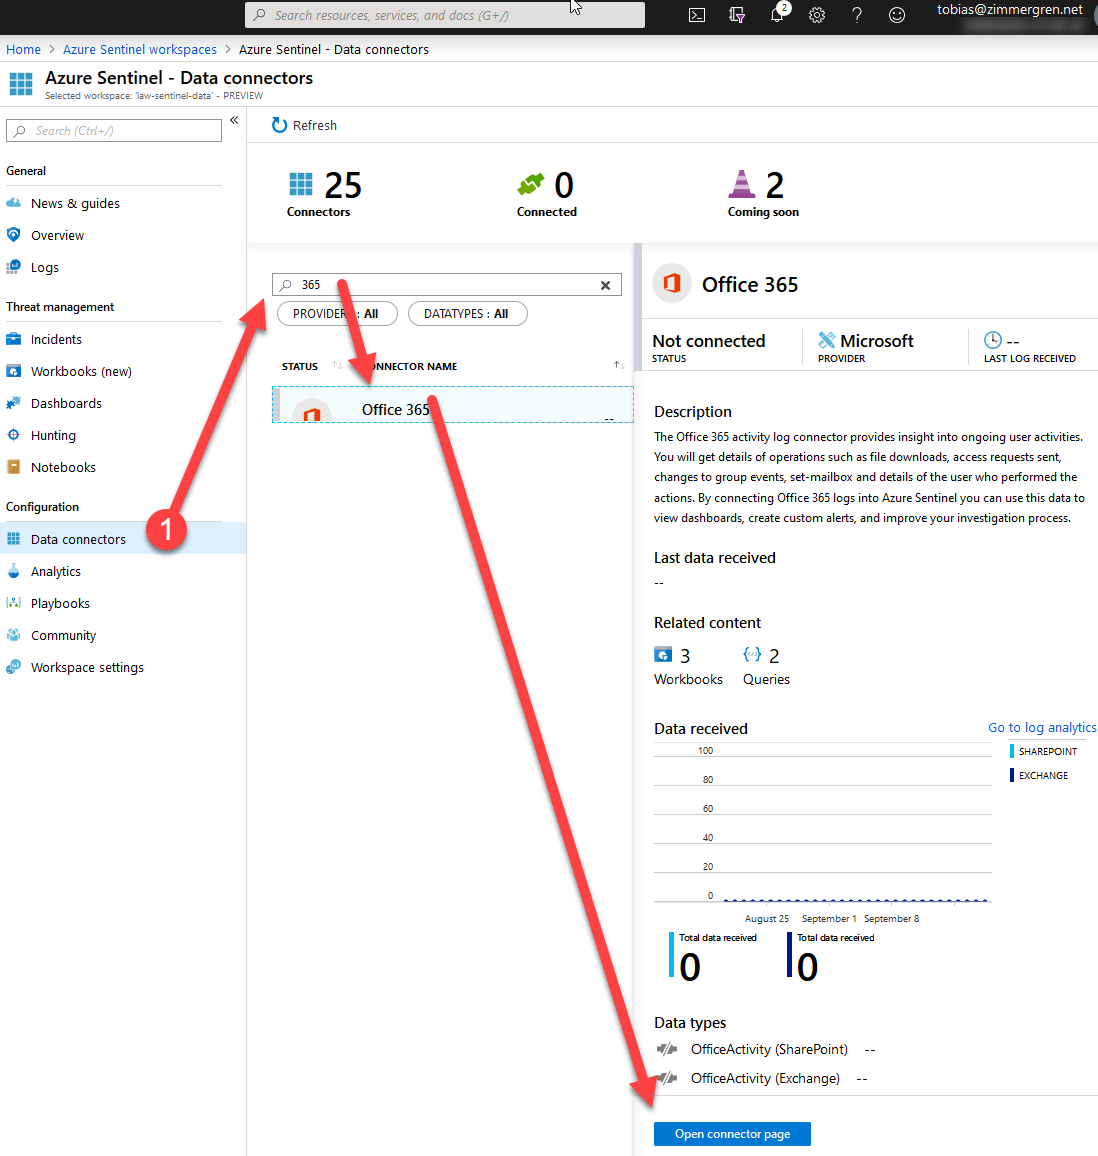Viewport: 1098px width, 1156px height.
Task: Follow the Go to log analytics link
Action: coord(1042,728)
